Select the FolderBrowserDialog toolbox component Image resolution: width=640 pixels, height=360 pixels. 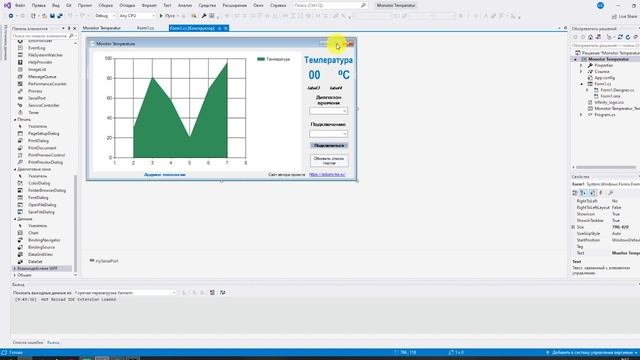(47, 190)
